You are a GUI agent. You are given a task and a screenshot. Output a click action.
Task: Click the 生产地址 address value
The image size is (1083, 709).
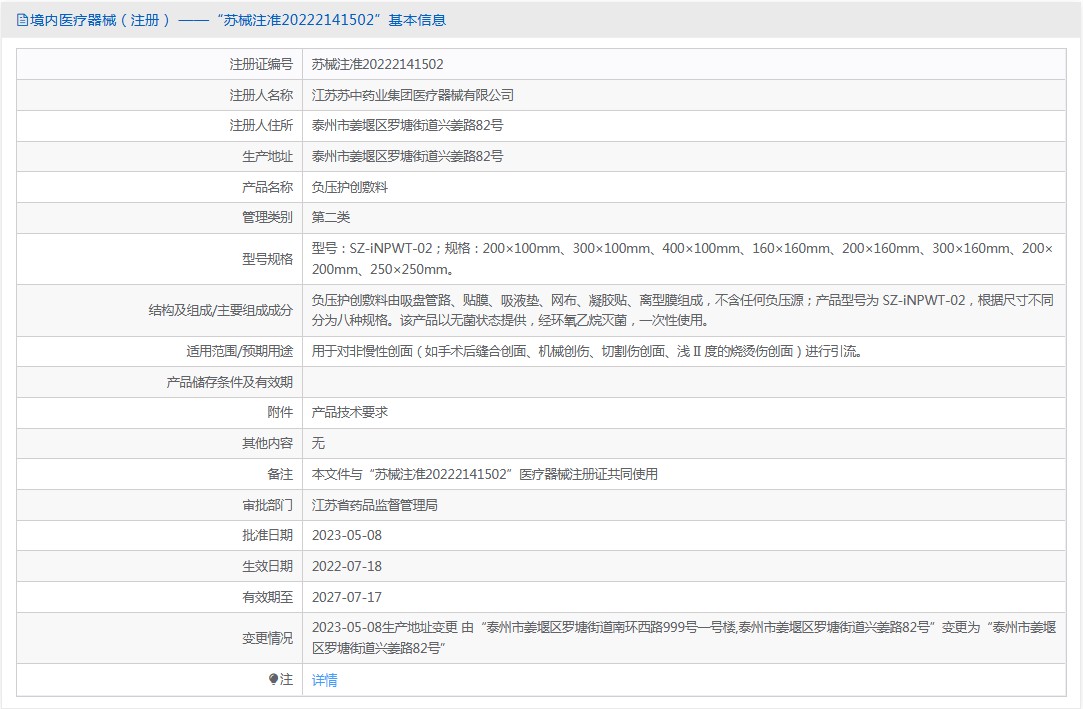407,156
